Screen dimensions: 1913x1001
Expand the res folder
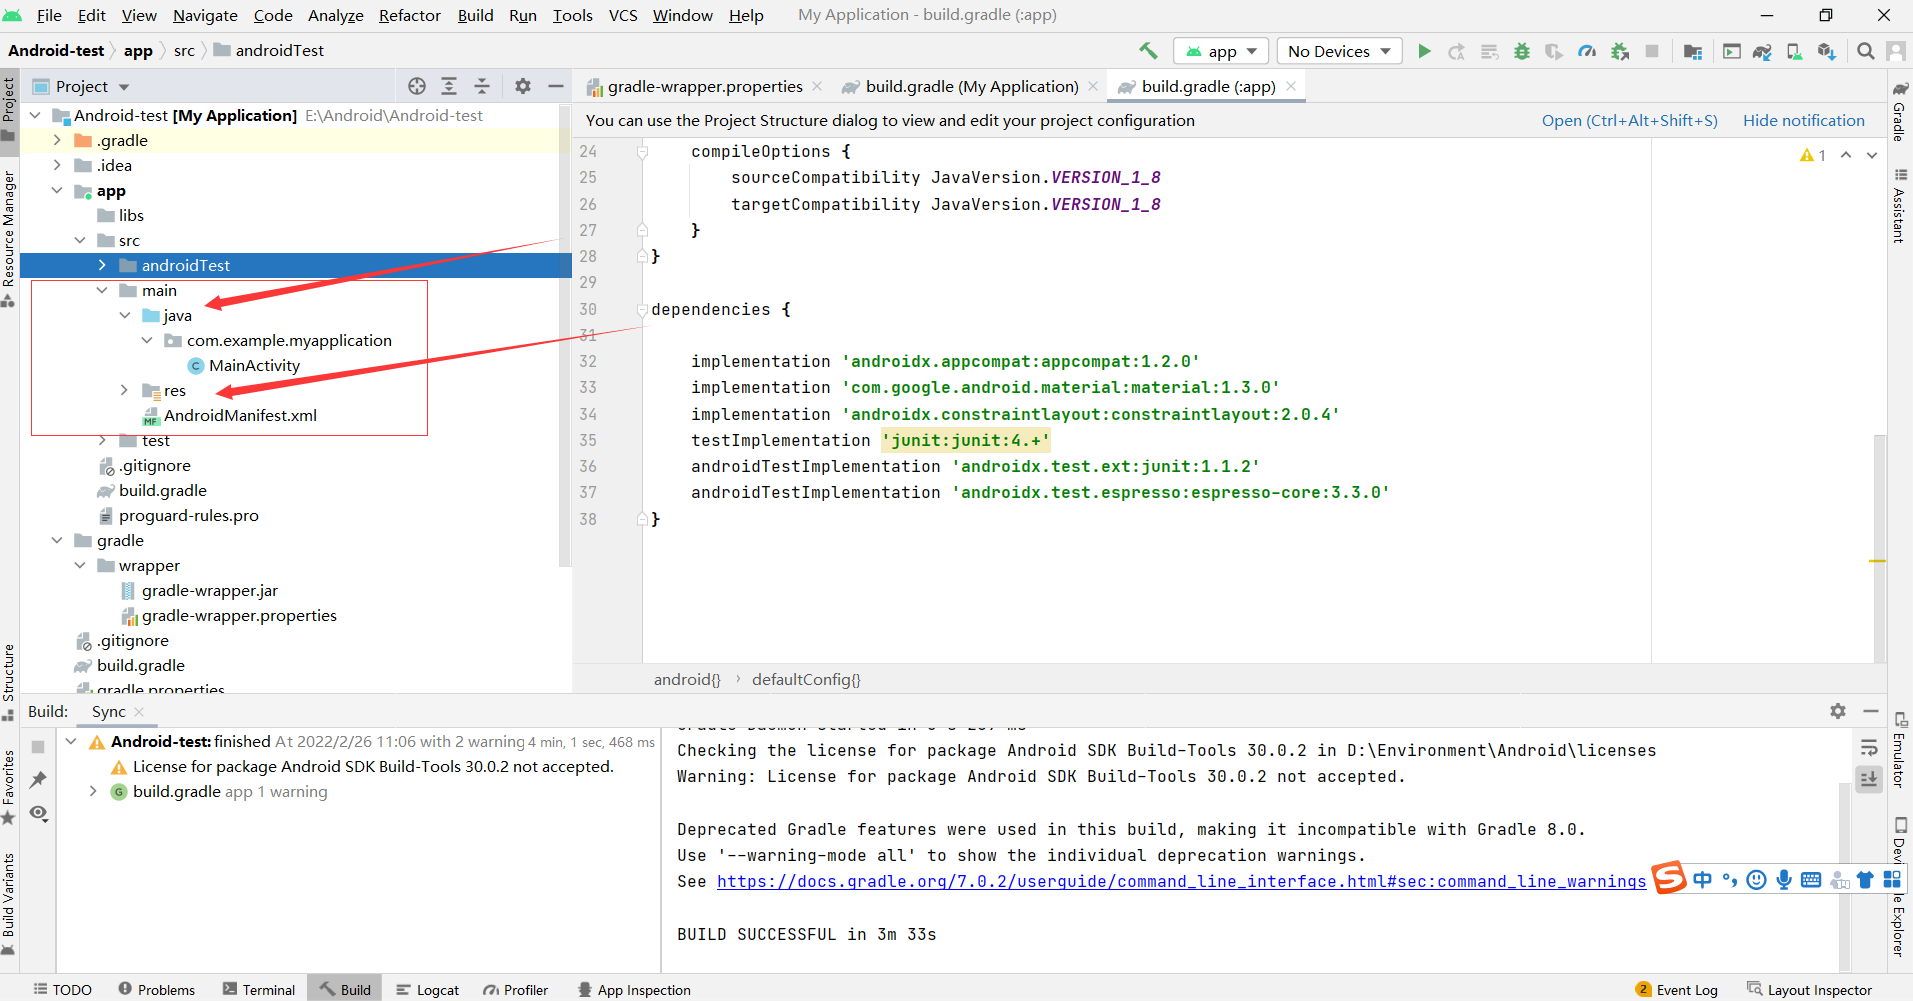tap(124, 390)
